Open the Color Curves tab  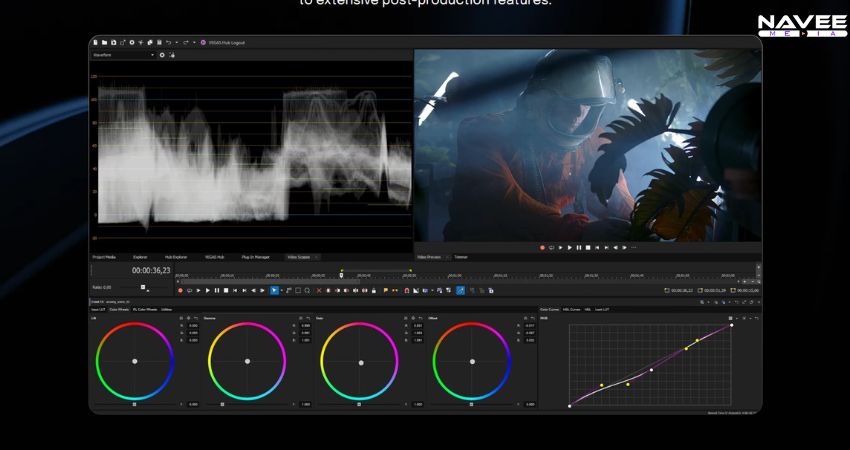click(550, 310)
